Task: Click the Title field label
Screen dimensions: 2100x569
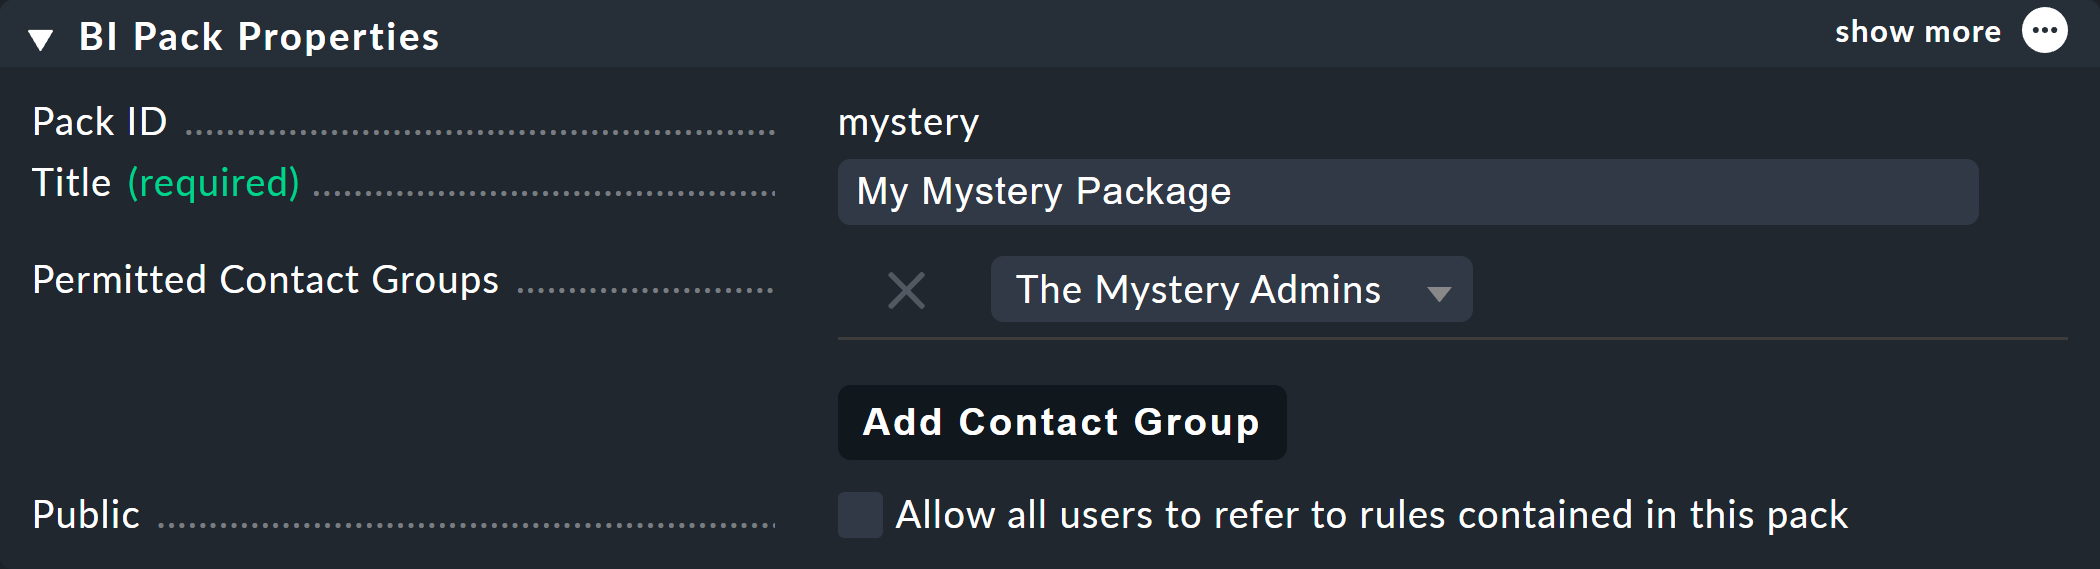Action: (71, 183)
